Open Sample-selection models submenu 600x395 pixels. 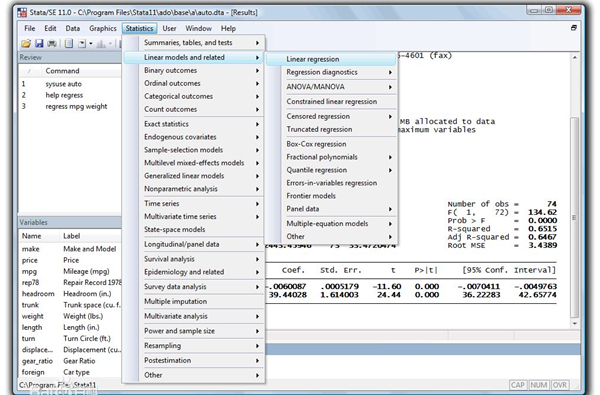pyautogui.click(x=193, y=150)
